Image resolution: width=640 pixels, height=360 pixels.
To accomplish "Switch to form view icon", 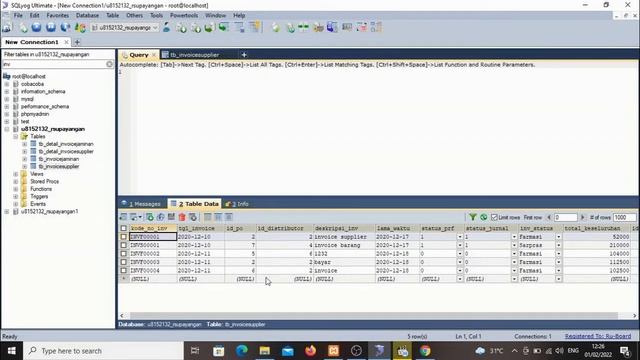I will pos(218,217).
